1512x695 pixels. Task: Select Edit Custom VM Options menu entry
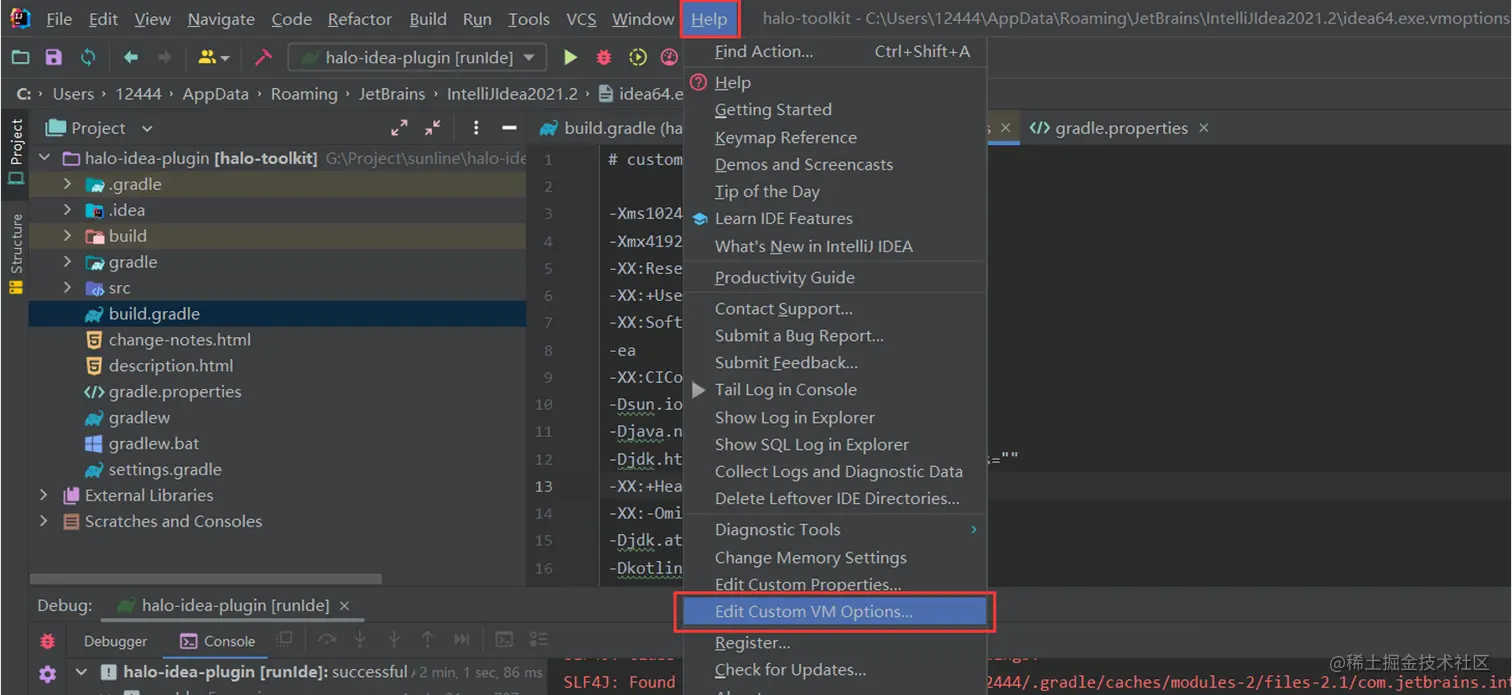point(835,612)
